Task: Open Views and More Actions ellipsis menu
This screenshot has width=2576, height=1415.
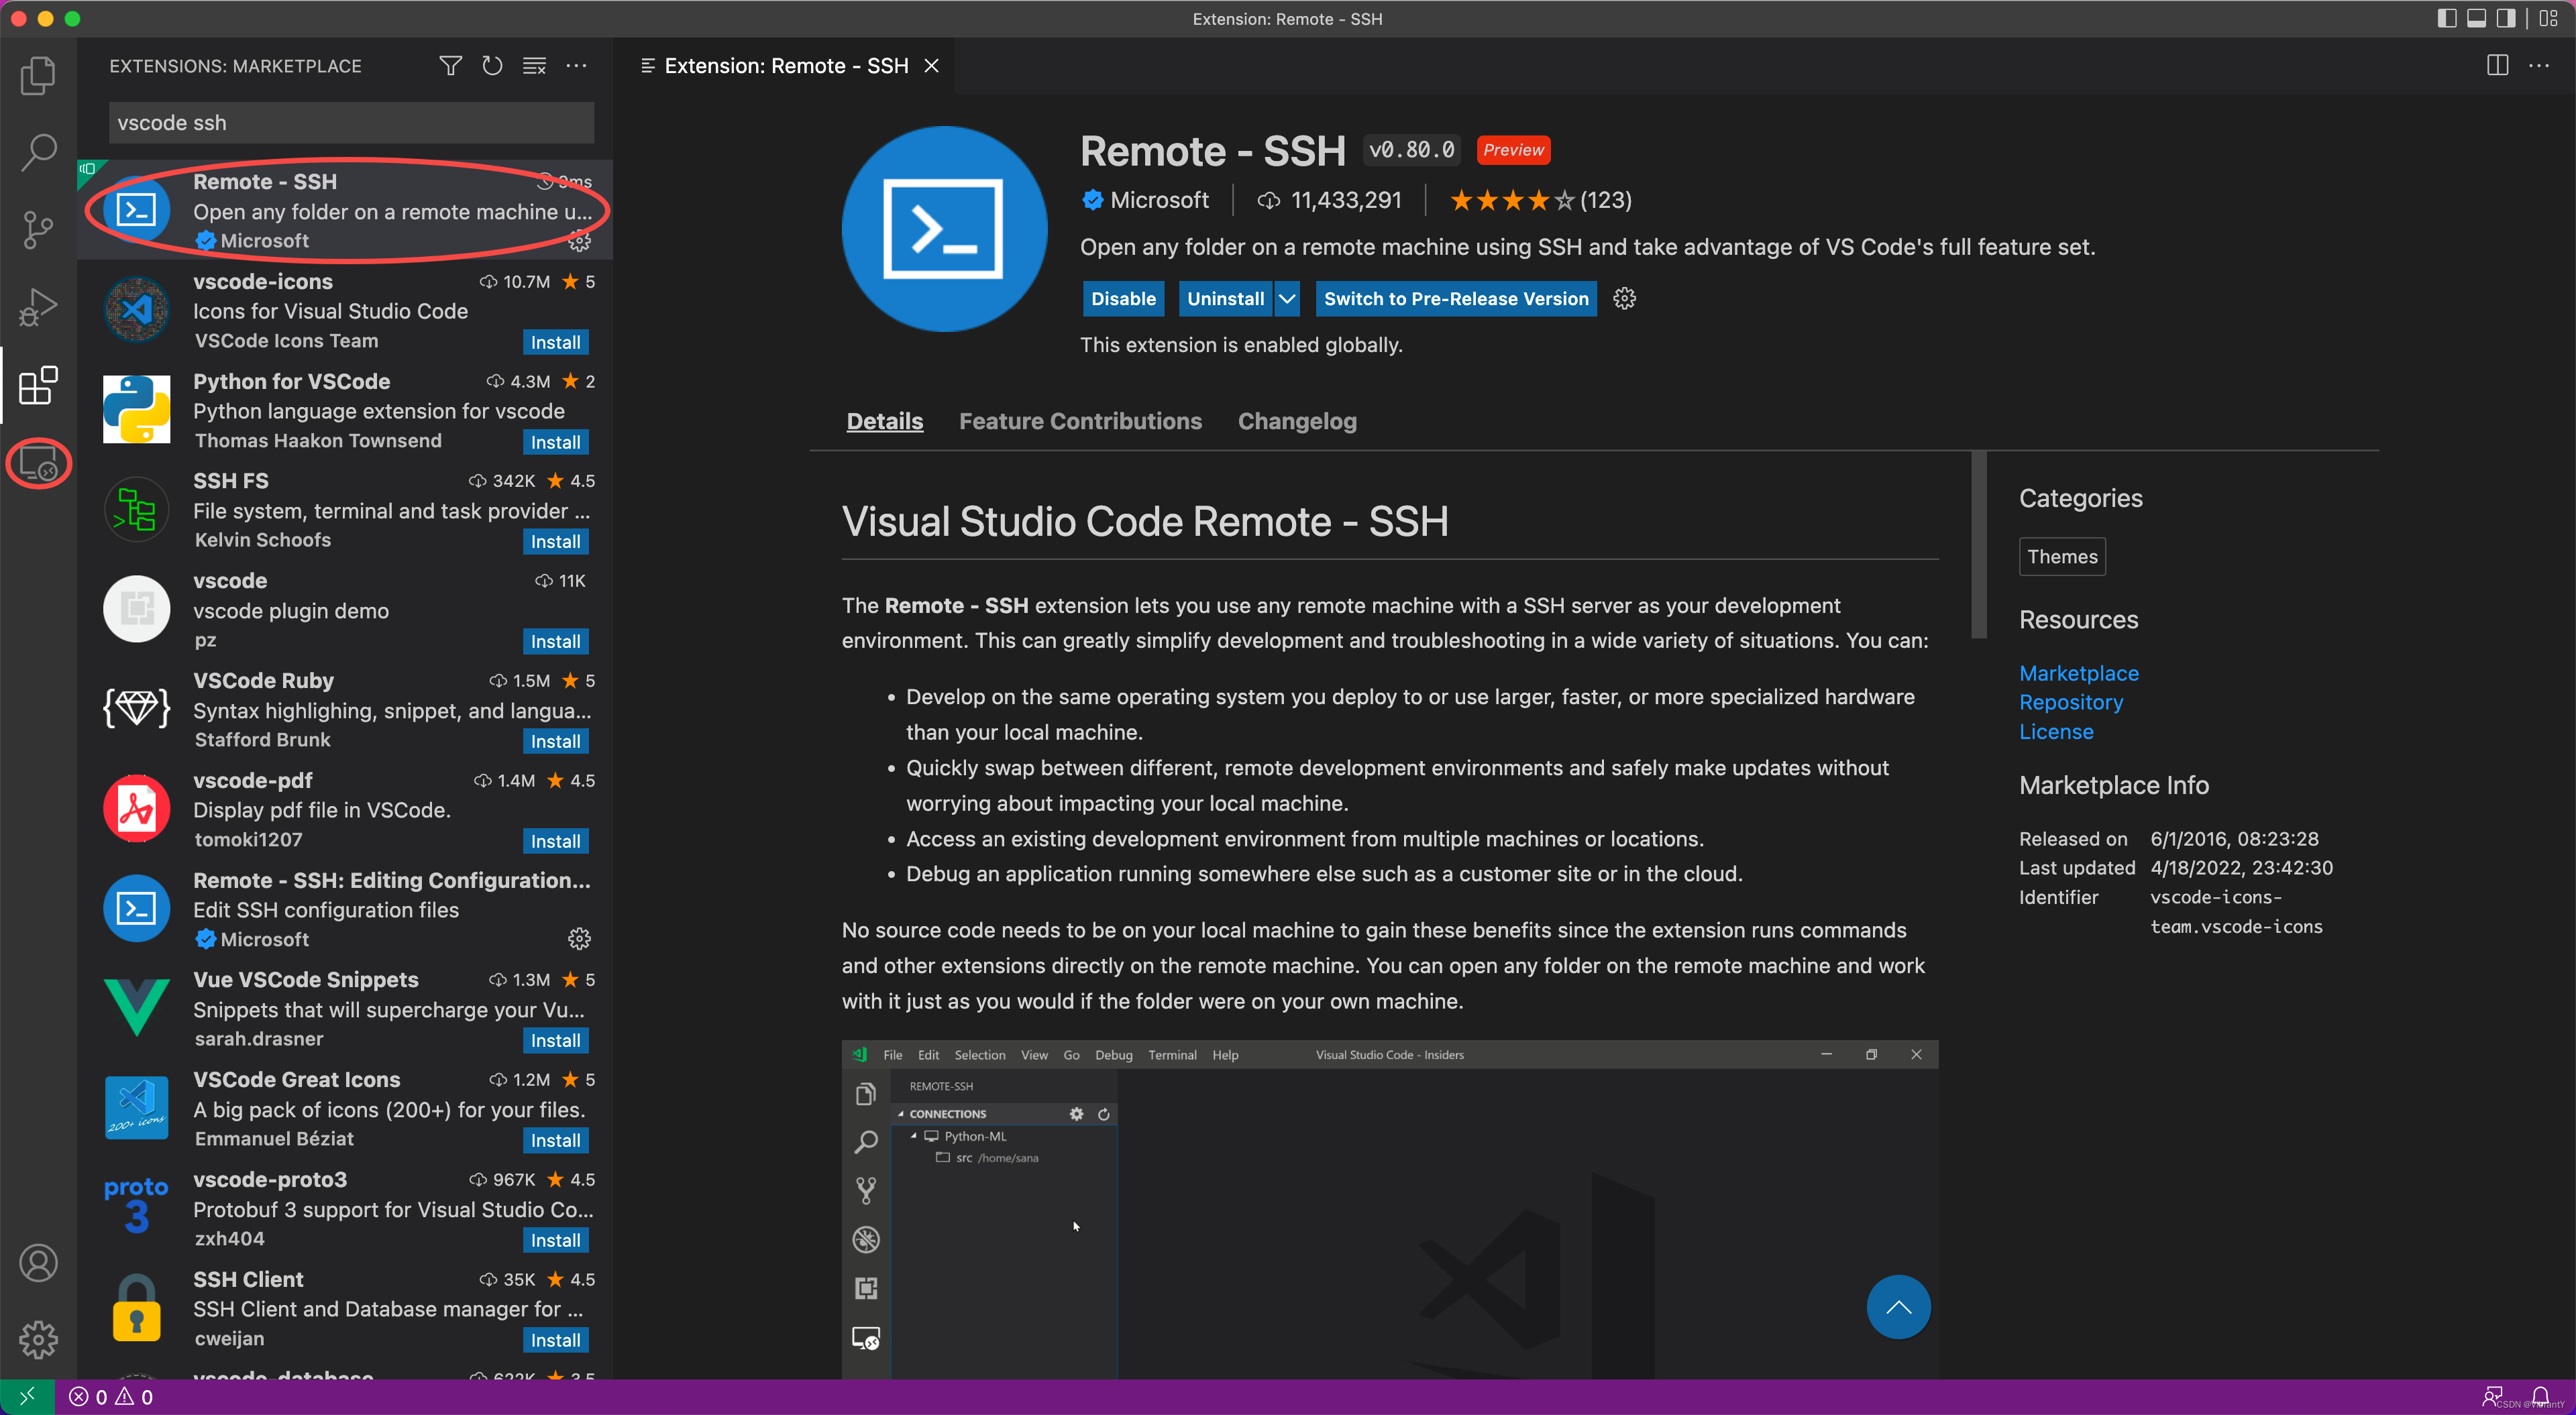Action: [x=576, y=66]
